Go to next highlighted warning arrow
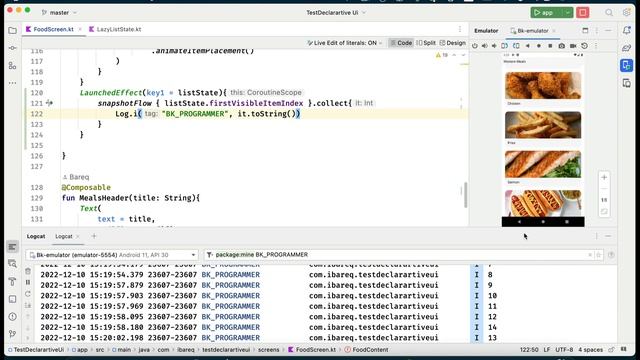640x360 pixels. click(463, 55)
